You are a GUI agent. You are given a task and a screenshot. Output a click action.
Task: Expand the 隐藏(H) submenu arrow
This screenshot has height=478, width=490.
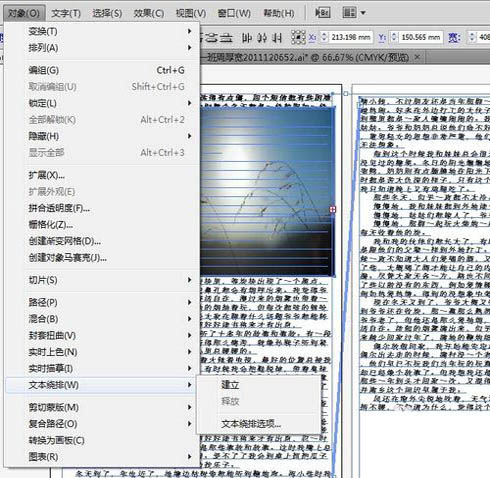pyautogui.click(x=189, y=136)
